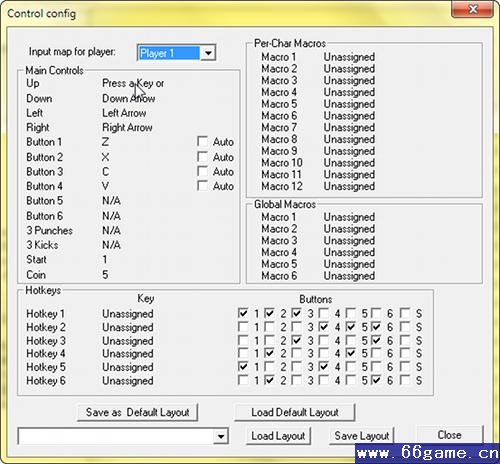Click the Close button
Screen dimensions: 500x464
click(450, 435)
